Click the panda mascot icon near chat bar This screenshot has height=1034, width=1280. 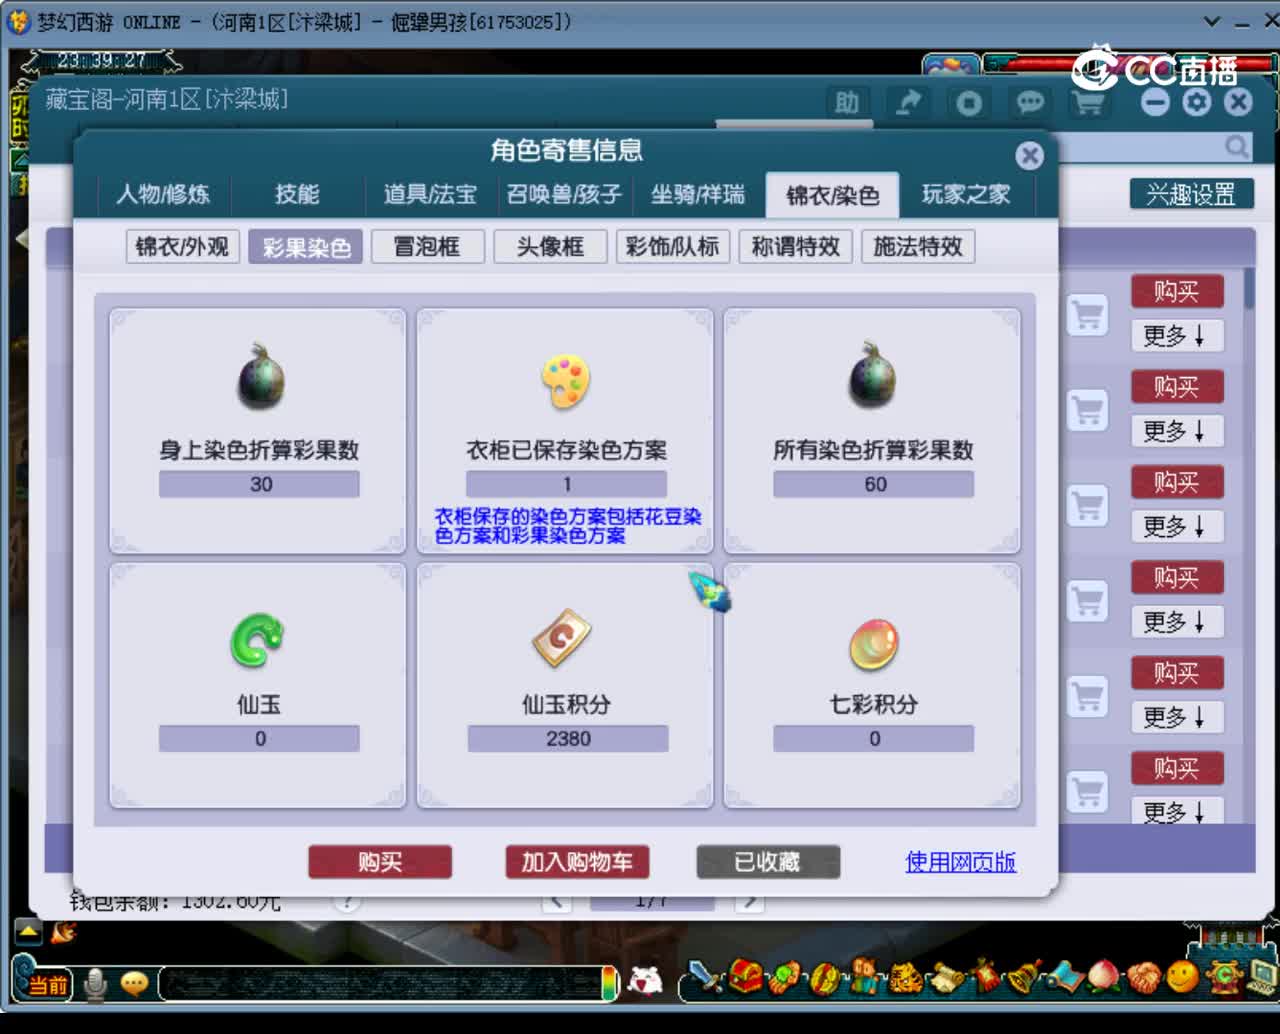[646, 981]
